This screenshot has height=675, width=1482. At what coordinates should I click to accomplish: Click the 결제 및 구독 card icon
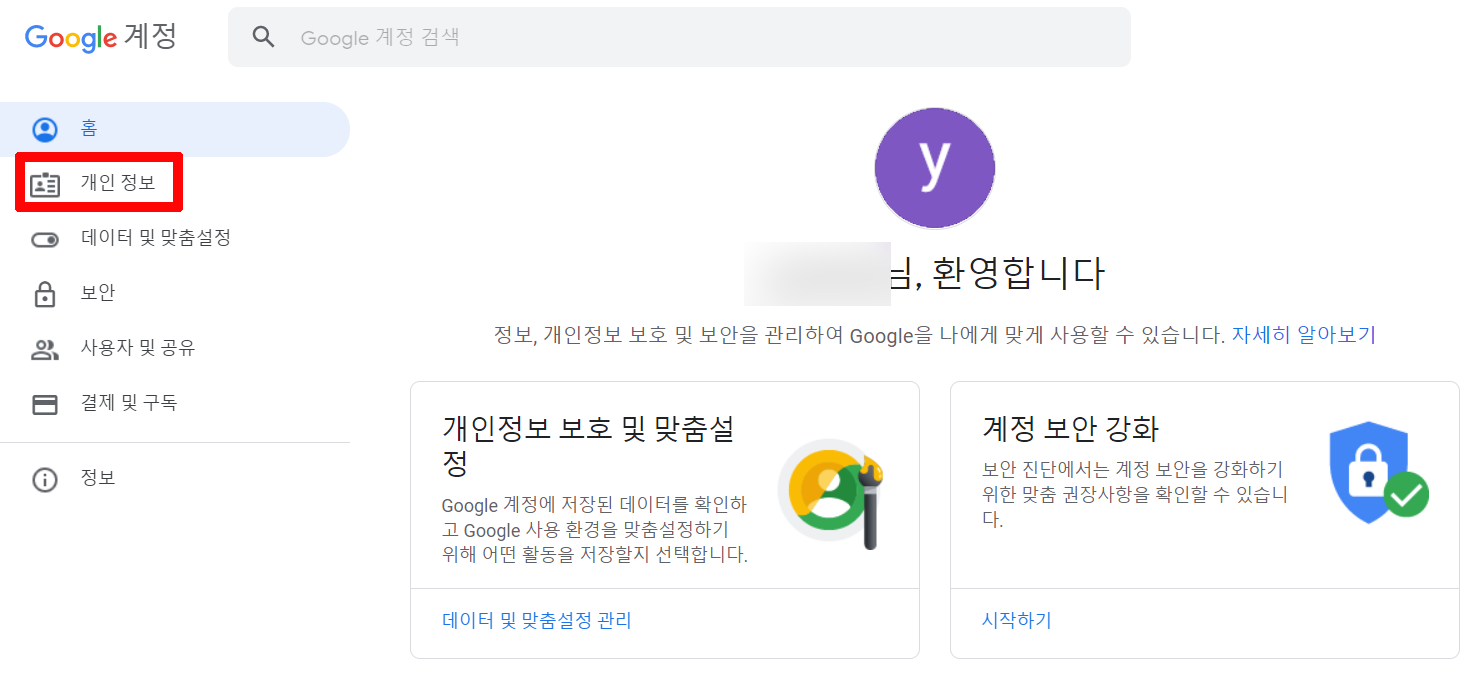[45, 404]
